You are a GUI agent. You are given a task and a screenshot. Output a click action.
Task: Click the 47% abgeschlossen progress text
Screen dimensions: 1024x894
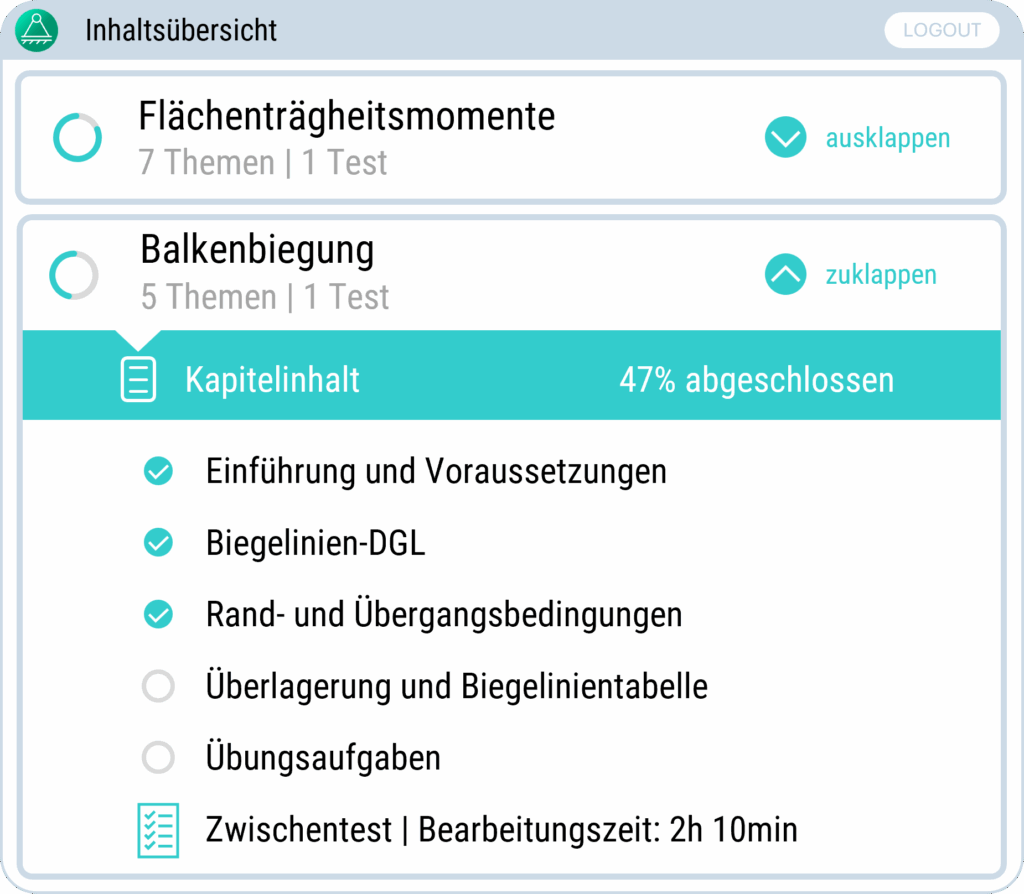[756, 380]
